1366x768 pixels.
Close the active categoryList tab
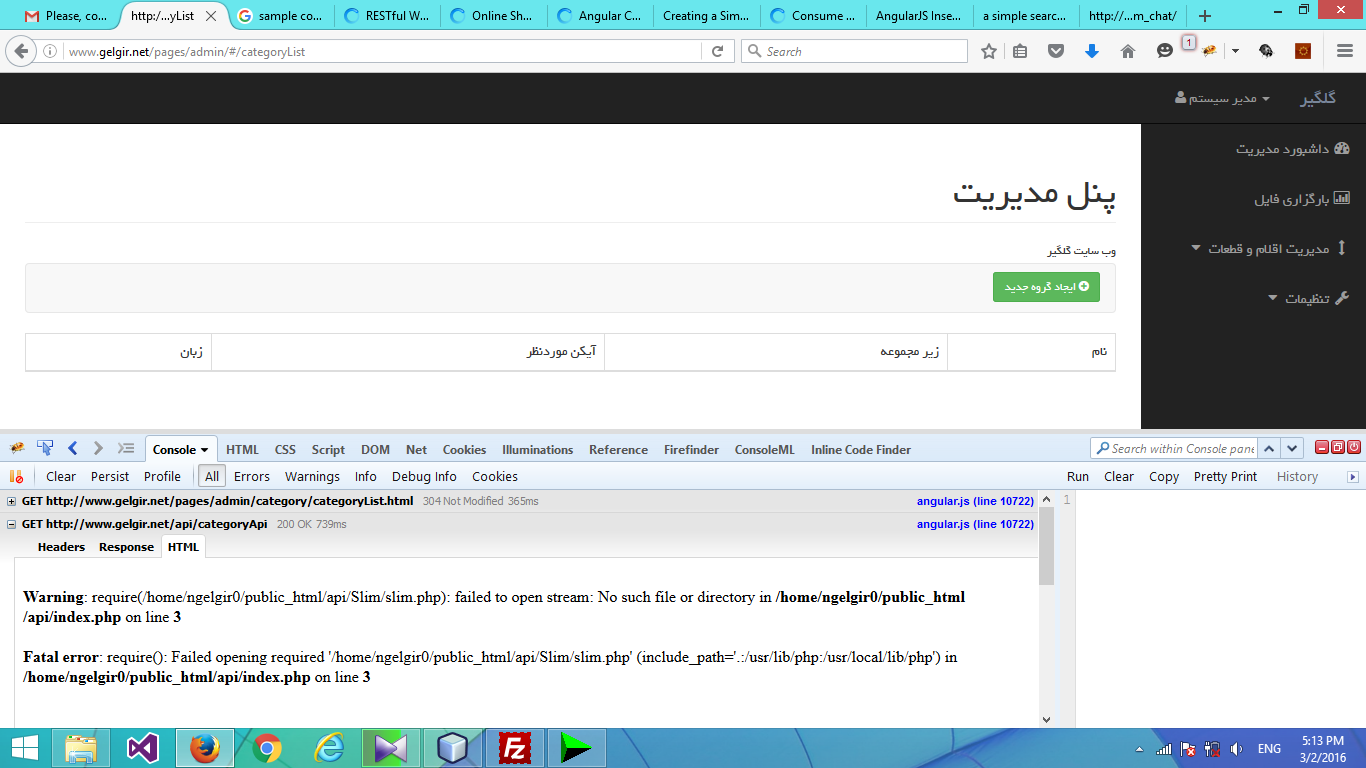[x=211, y=16]
